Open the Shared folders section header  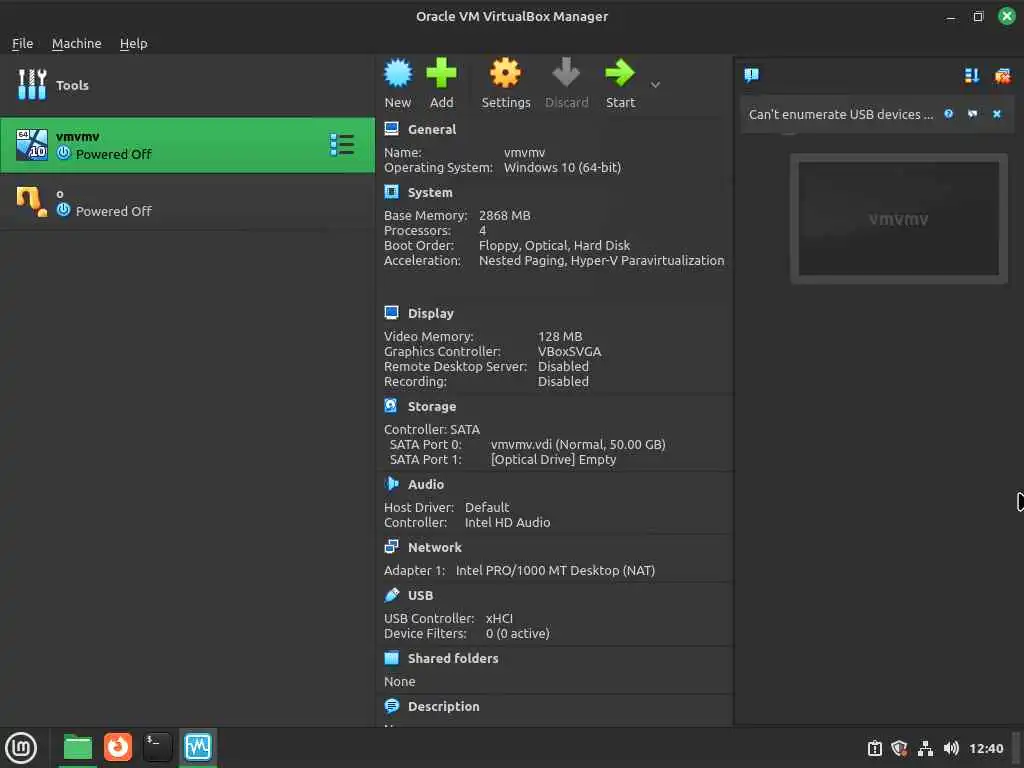[453, 658]
